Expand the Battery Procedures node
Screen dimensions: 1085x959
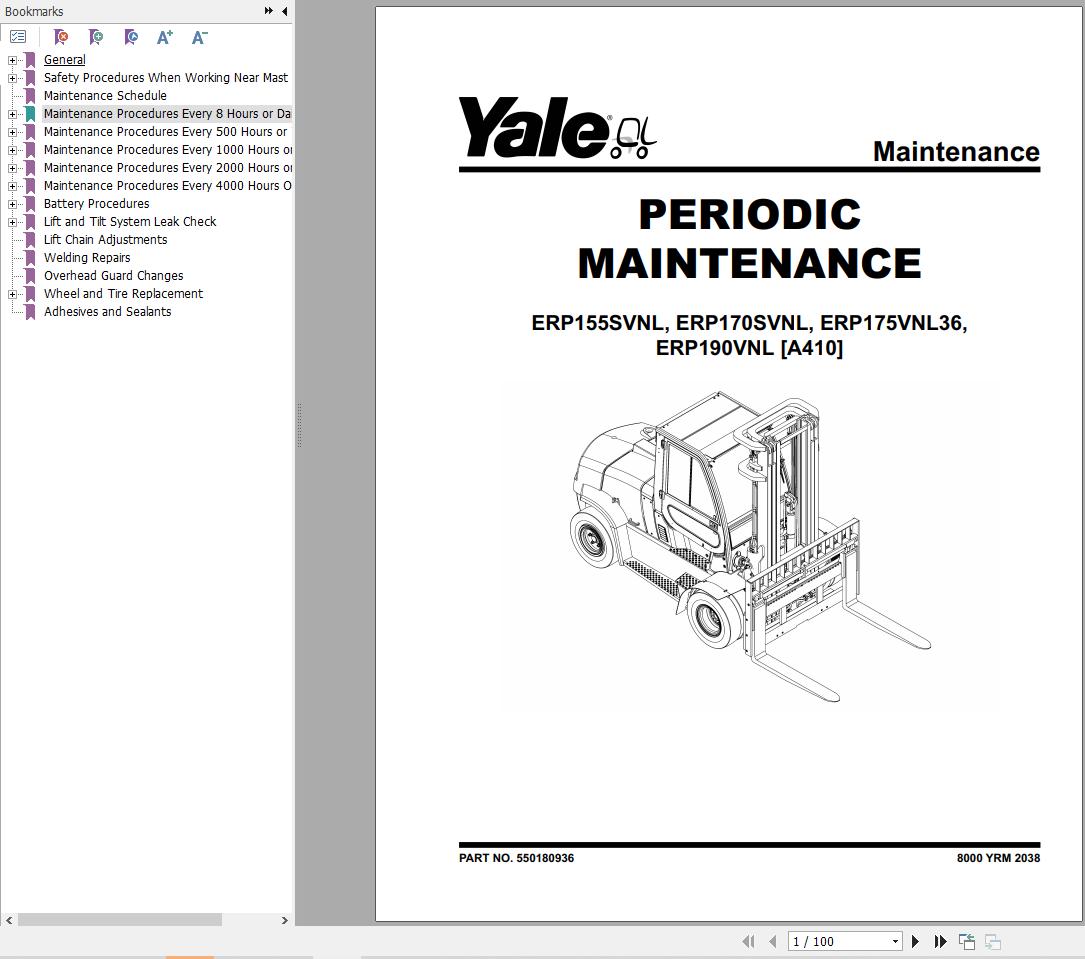12,204
